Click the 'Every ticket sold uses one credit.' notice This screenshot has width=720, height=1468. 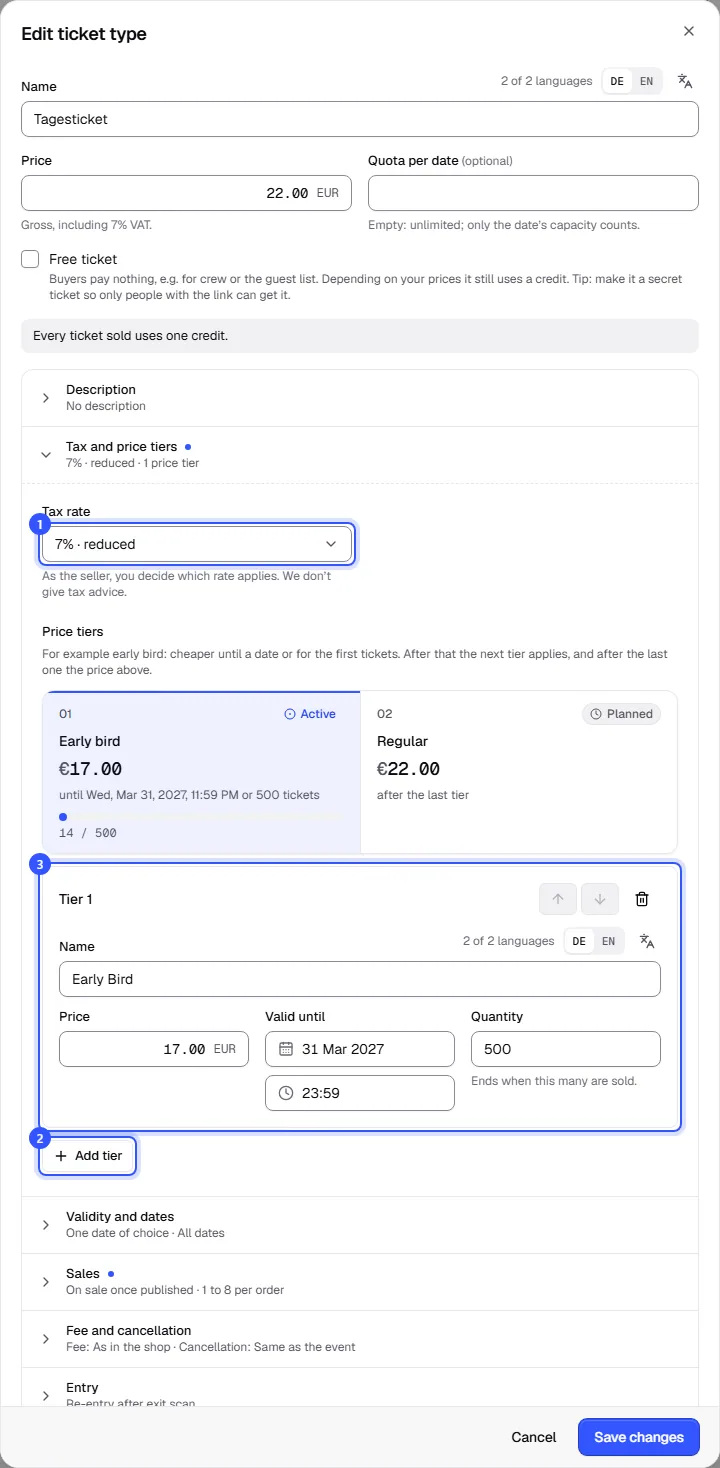(x=360, y=336)
